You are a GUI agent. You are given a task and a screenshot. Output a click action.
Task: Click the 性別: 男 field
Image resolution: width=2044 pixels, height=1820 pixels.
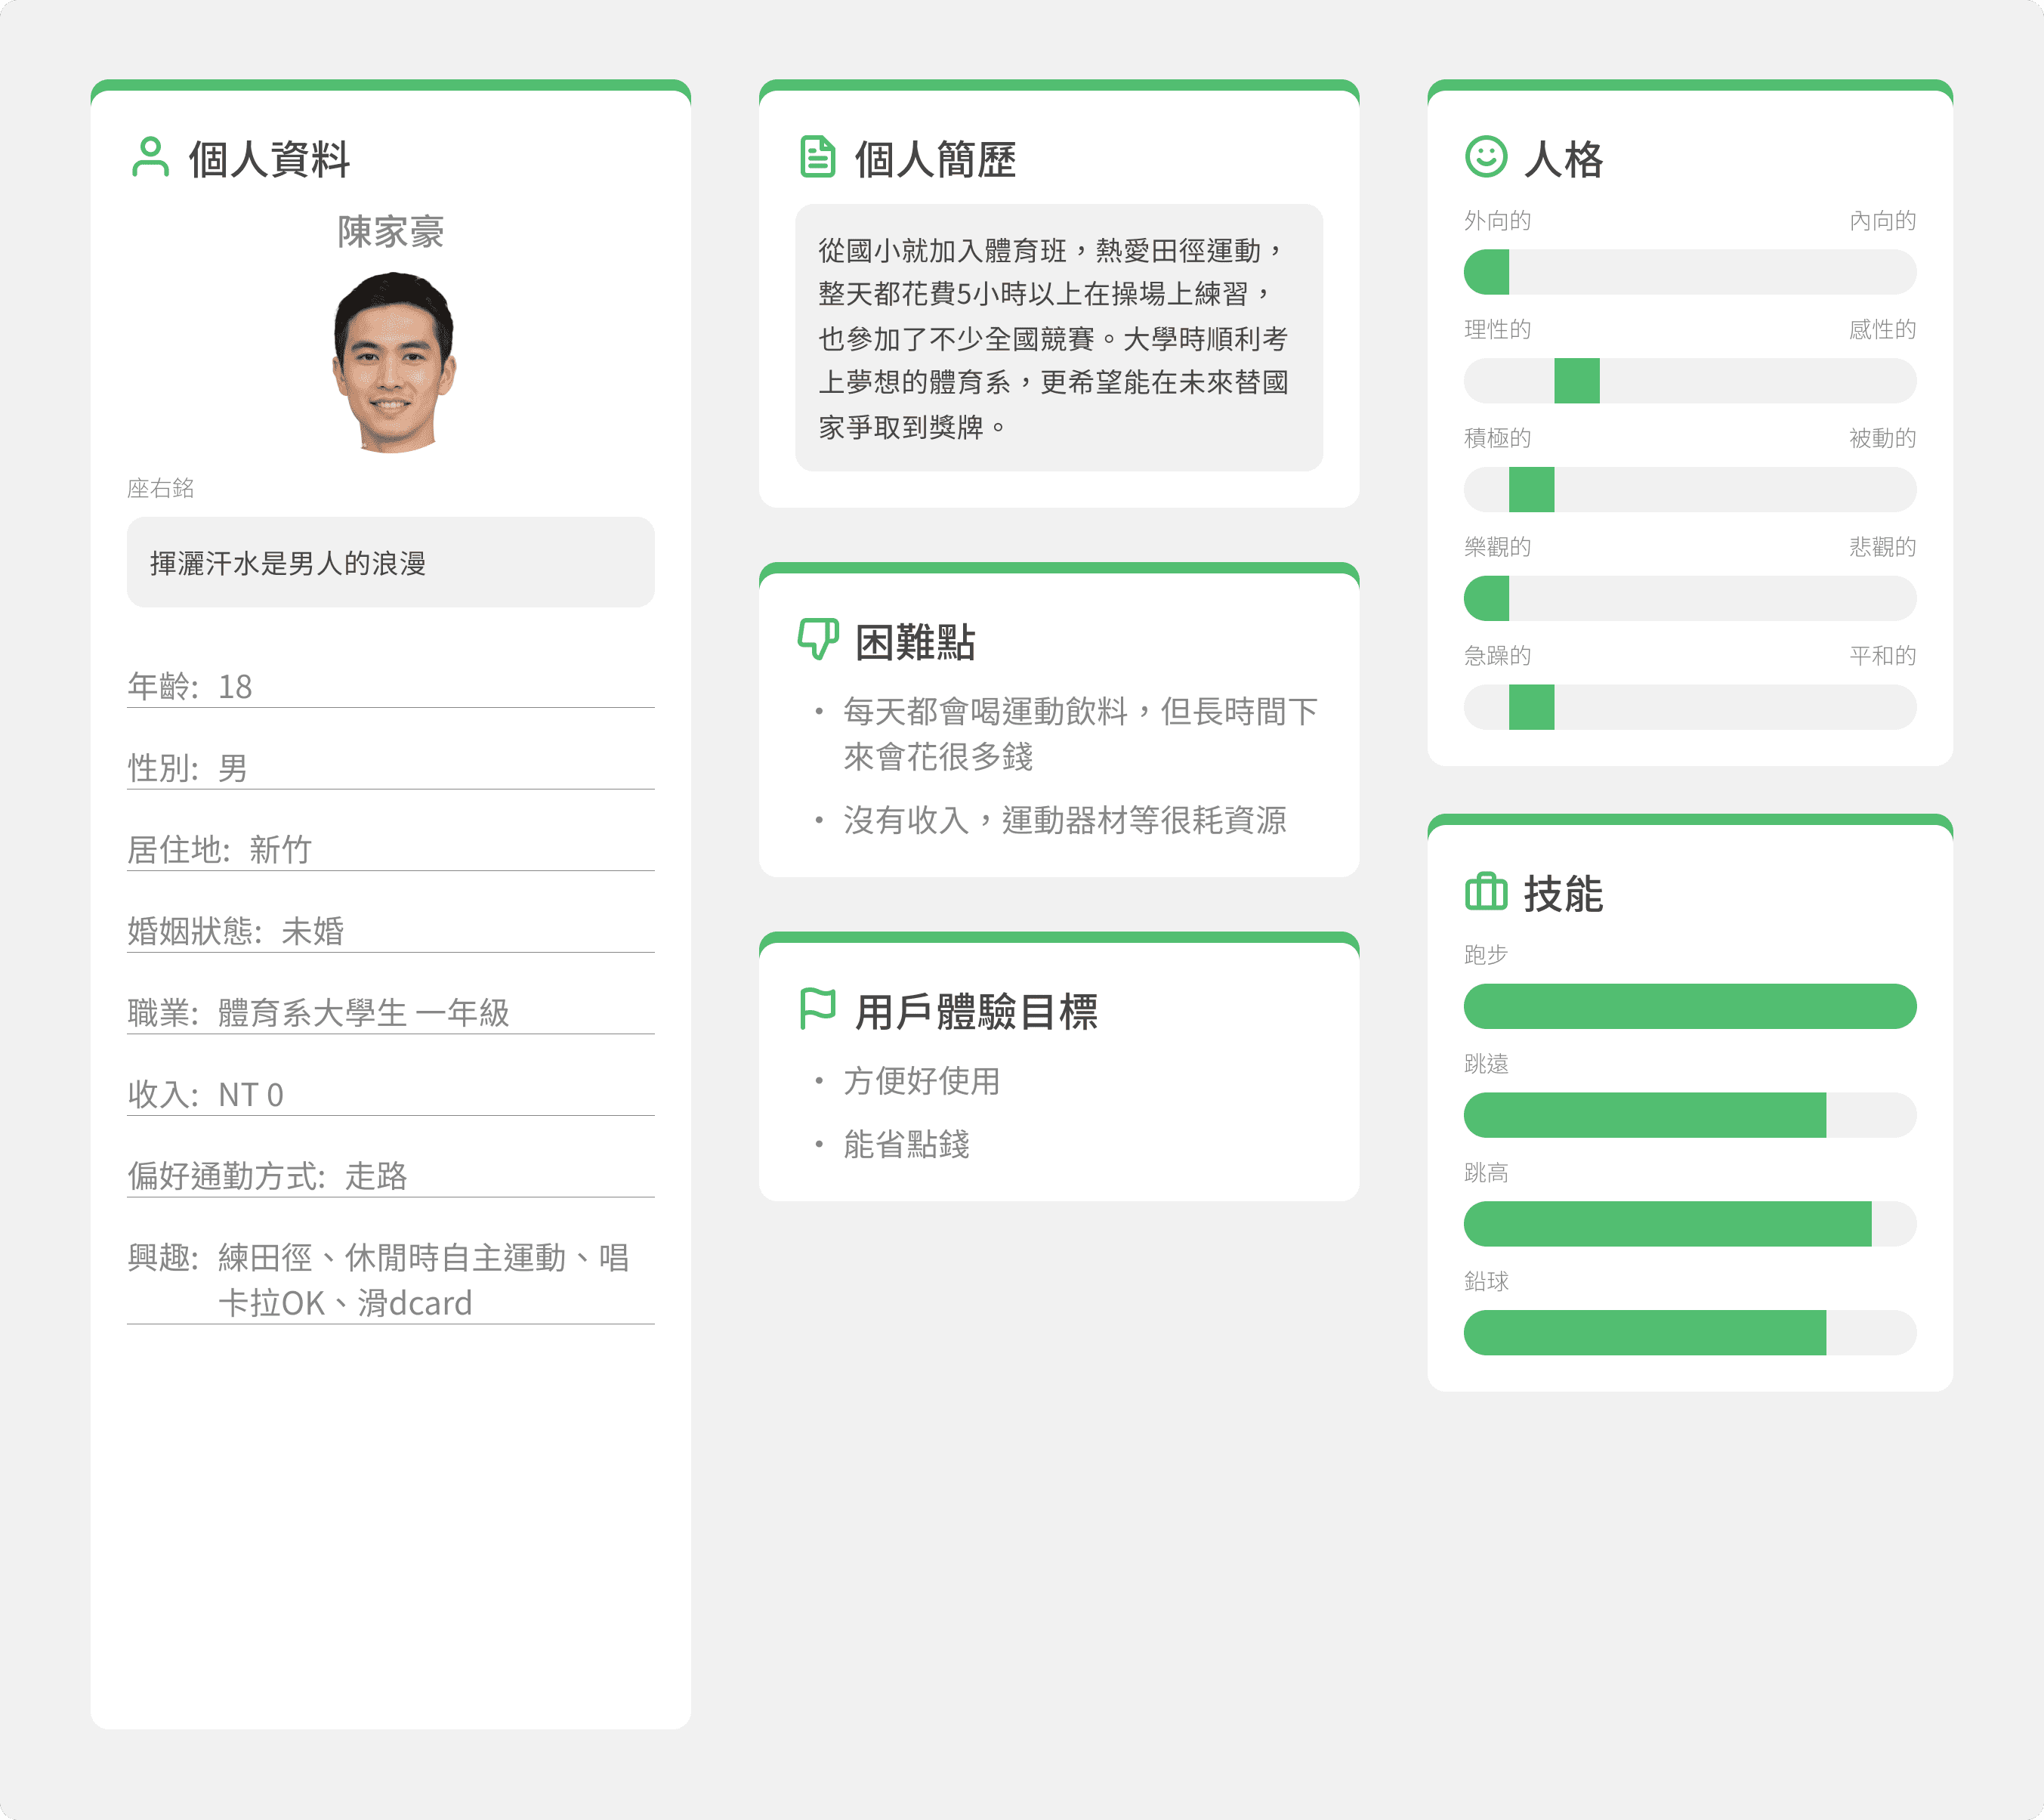tap(390, 768)
